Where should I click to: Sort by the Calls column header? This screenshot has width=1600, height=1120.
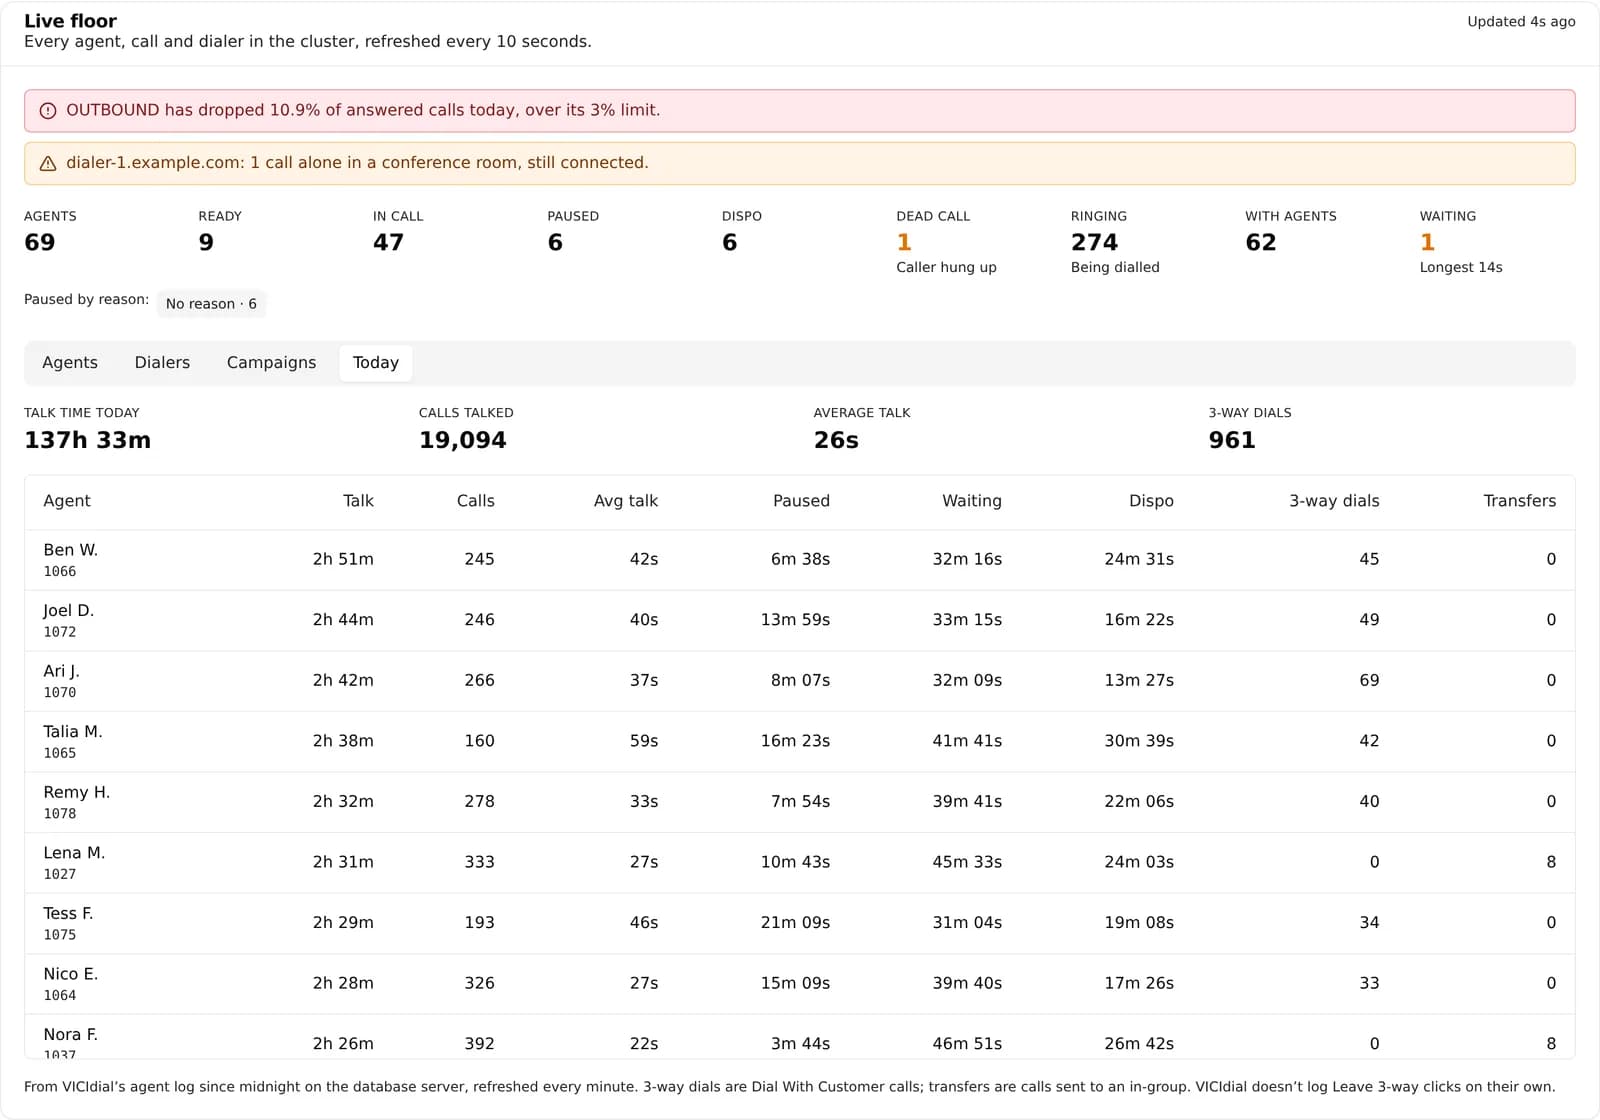(x=475, y=501)
